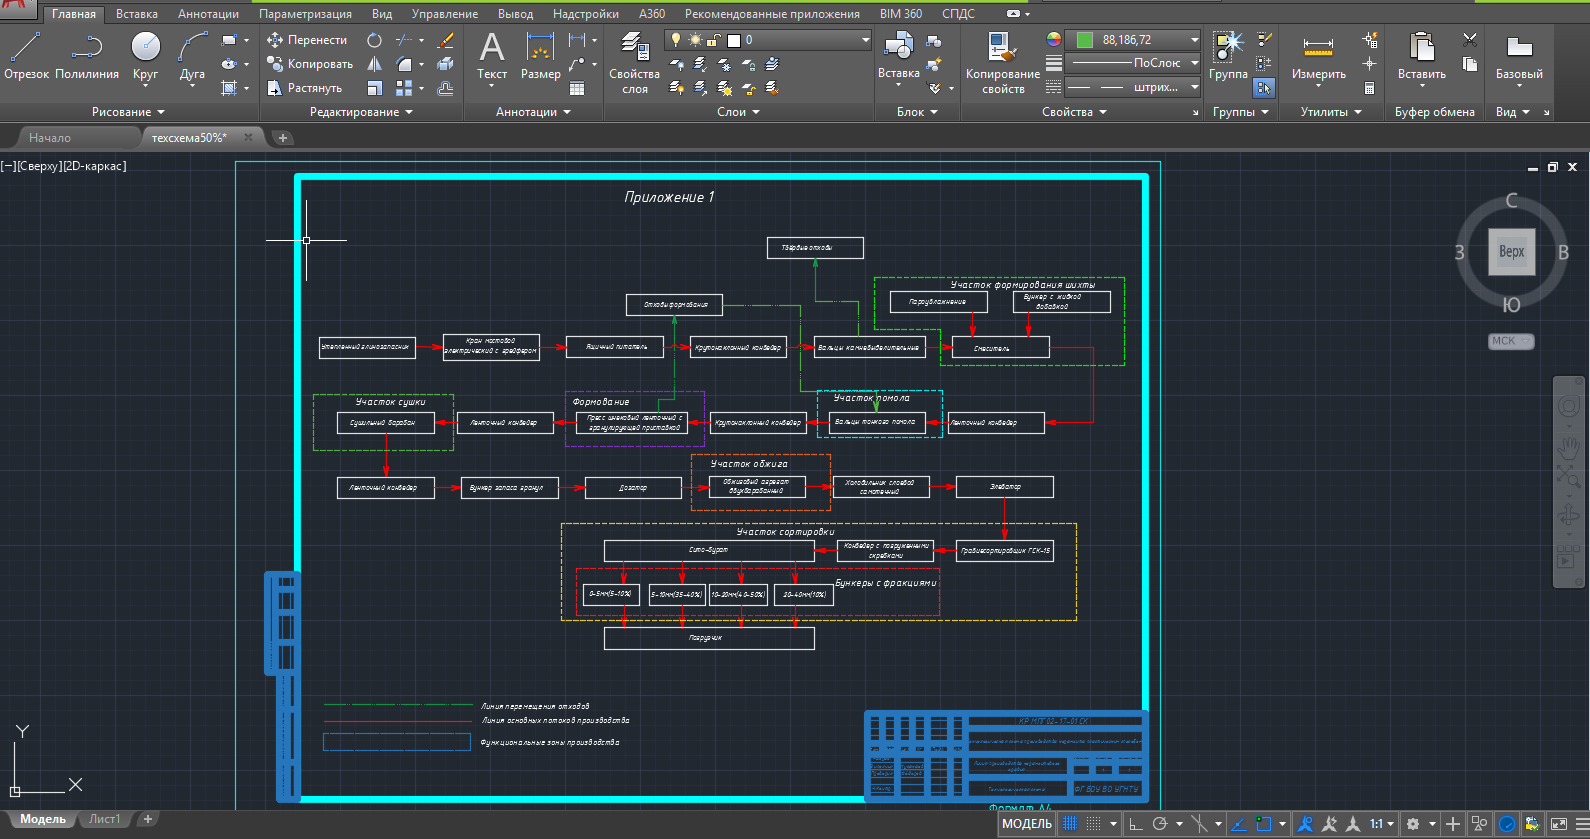The width and height of the screenshot is (1590, 839).
Task: Click the cut scissors icon
Action: click(1469, 40)
